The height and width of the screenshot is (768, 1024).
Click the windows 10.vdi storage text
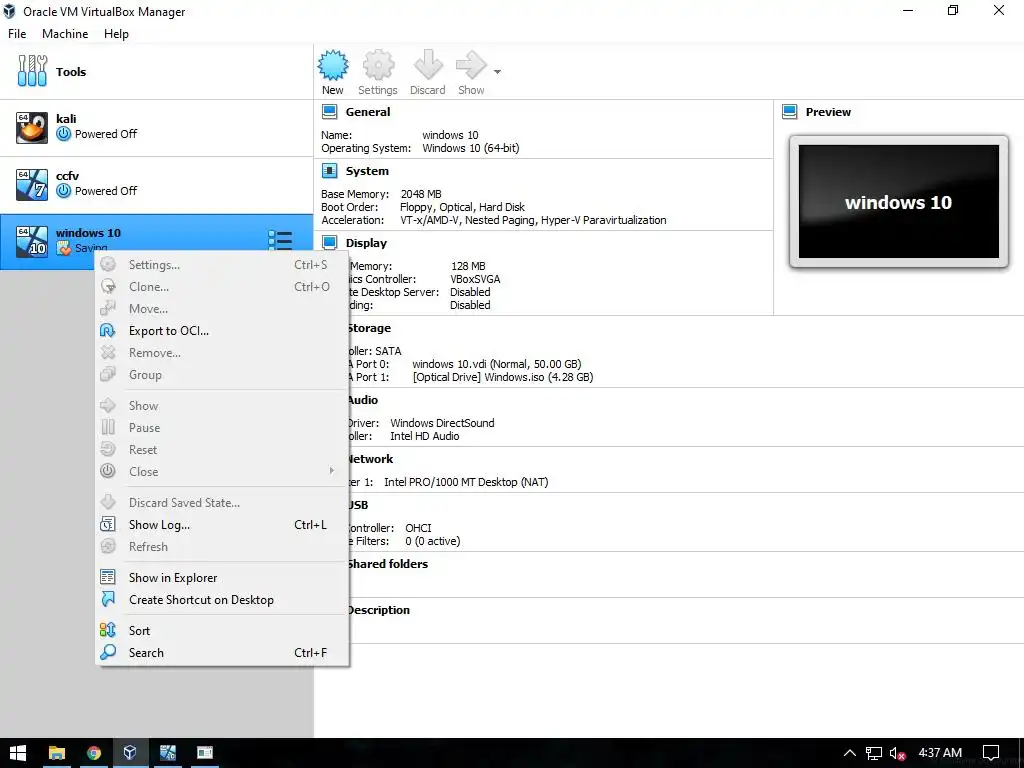pyautogui.click(x=496, y=364)
